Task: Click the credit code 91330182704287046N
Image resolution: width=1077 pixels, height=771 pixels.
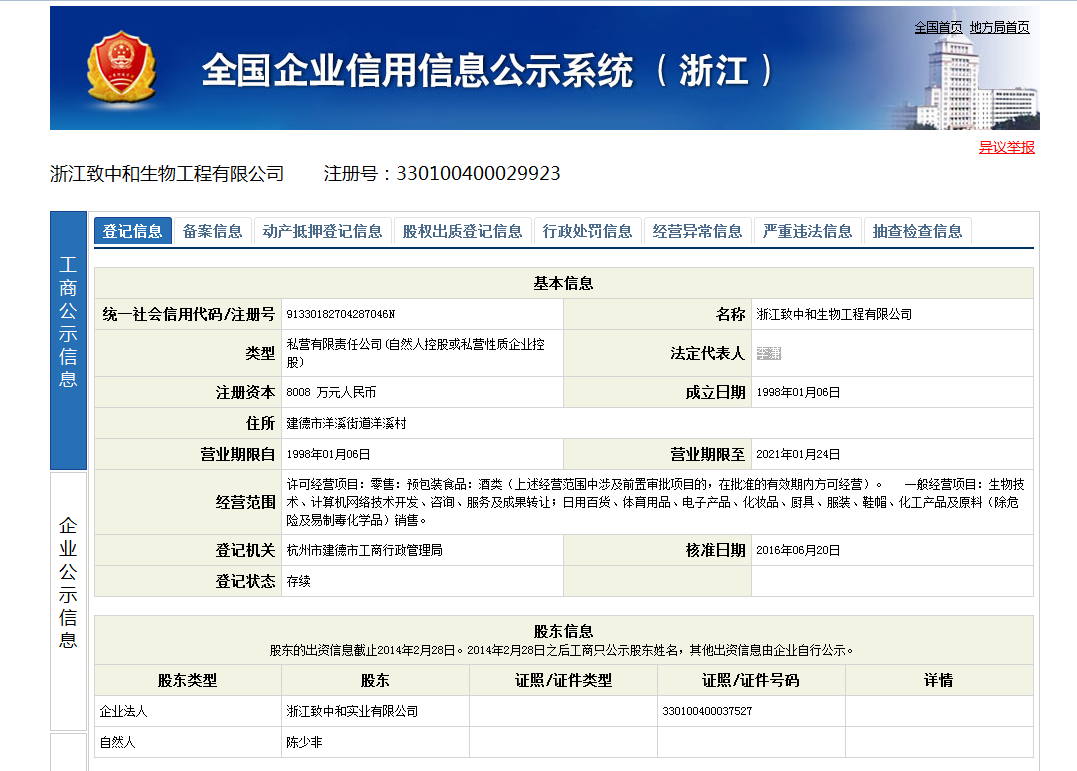Action: click(x=341, y=314)
